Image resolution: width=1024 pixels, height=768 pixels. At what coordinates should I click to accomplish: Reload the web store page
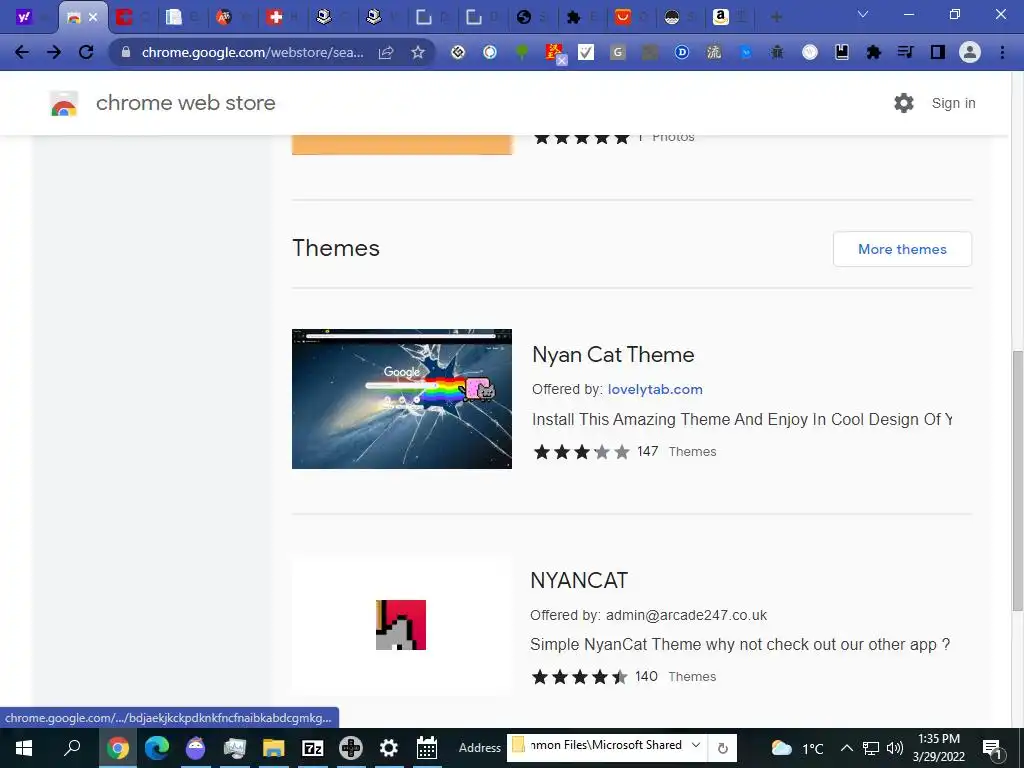point(86,52)
